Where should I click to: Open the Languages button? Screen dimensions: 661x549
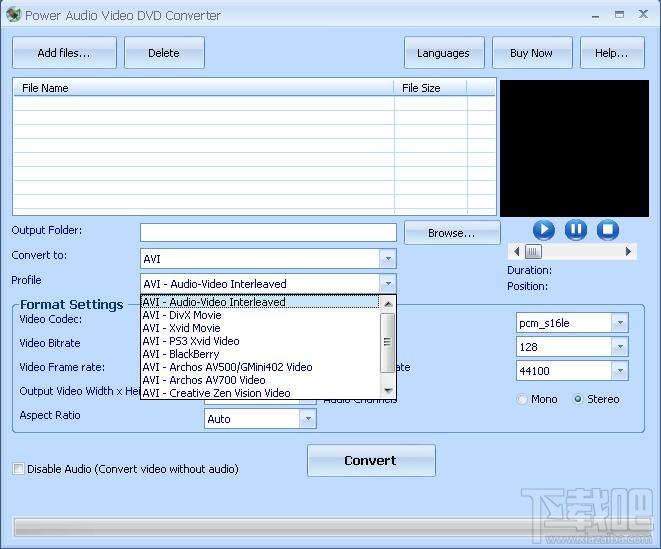(443, 53)
